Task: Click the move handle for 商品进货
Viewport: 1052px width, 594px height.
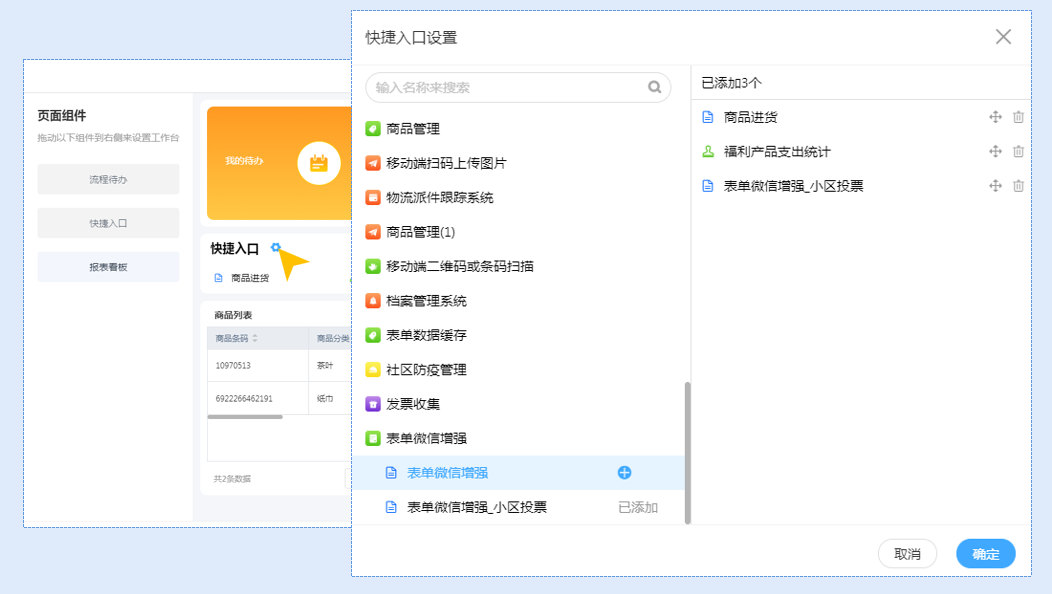Action: pyautogui.click(x=995, y=117)
